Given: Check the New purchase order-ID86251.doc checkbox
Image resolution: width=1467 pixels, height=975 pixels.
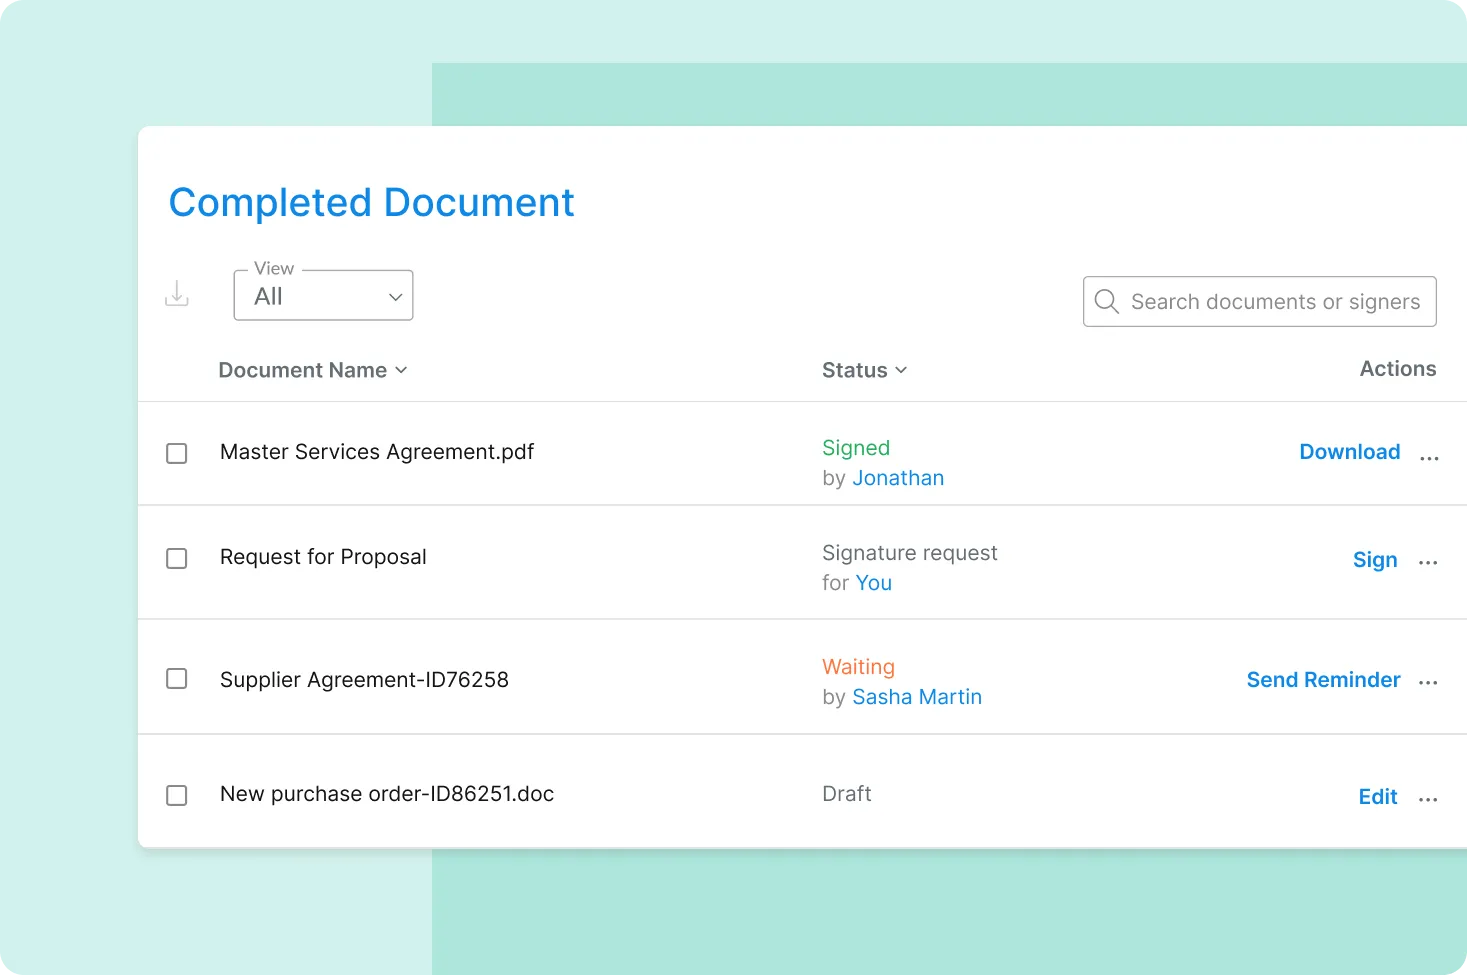Looking at the screenshot, I should (177, 795).
